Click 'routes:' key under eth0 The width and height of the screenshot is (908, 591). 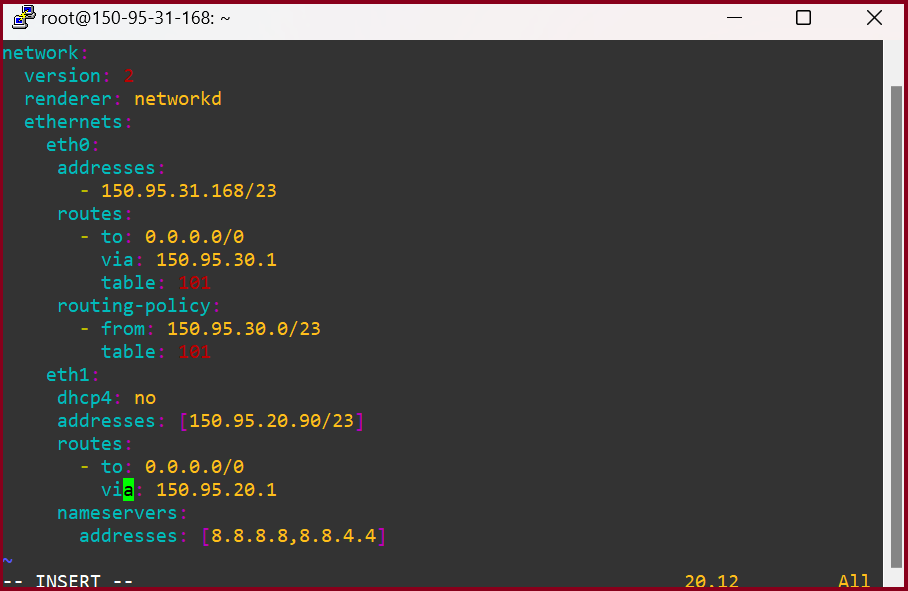[95, 214]
